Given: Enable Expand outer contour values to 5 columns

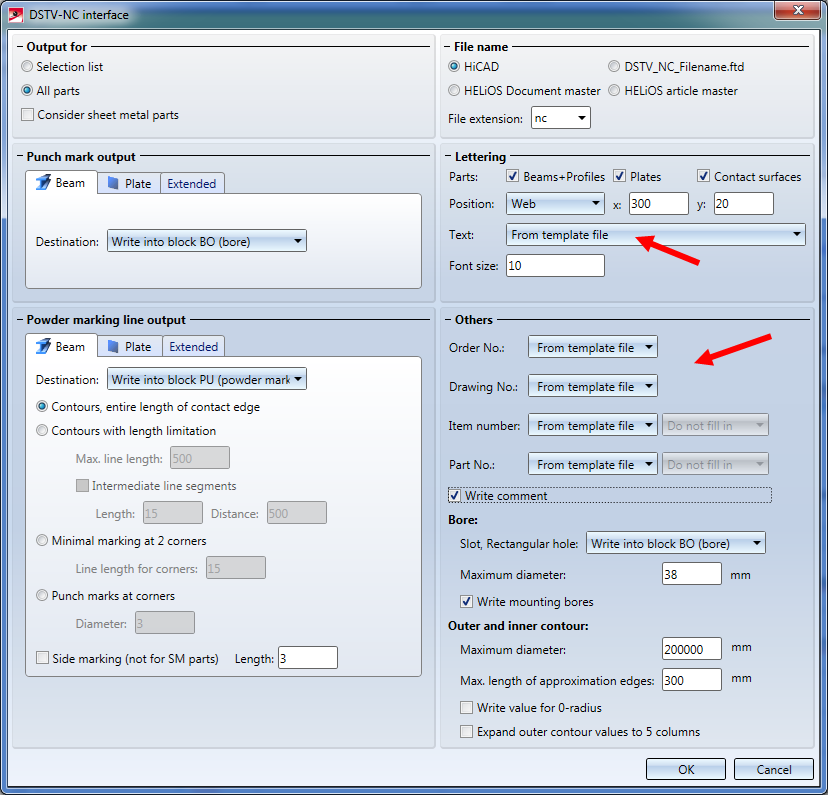Looking at the screenshot, I should click(466, 731).
